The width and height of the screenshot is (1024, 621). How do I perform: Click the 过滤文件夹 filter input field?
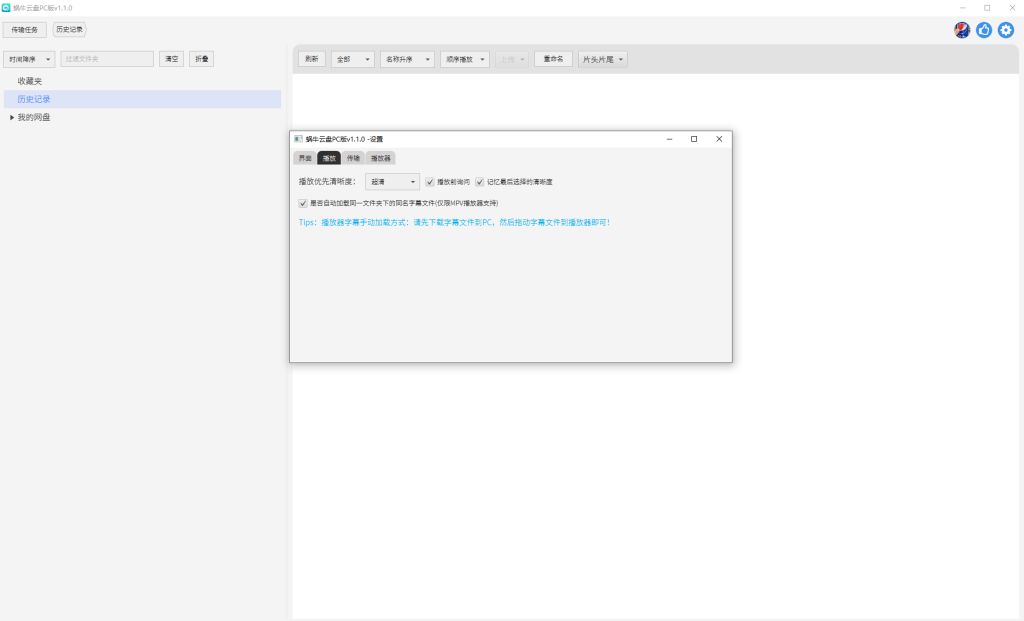pos(107,59)
